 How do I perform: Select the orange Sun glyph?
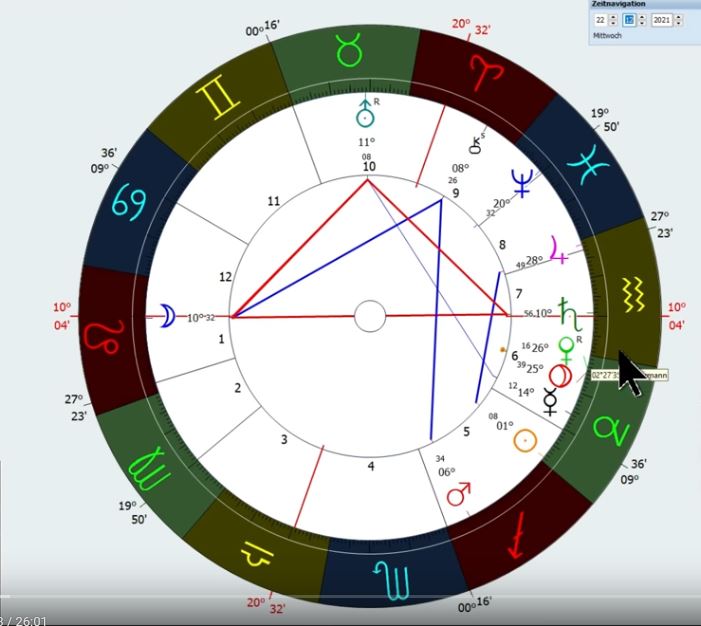(x=525, y=440)
